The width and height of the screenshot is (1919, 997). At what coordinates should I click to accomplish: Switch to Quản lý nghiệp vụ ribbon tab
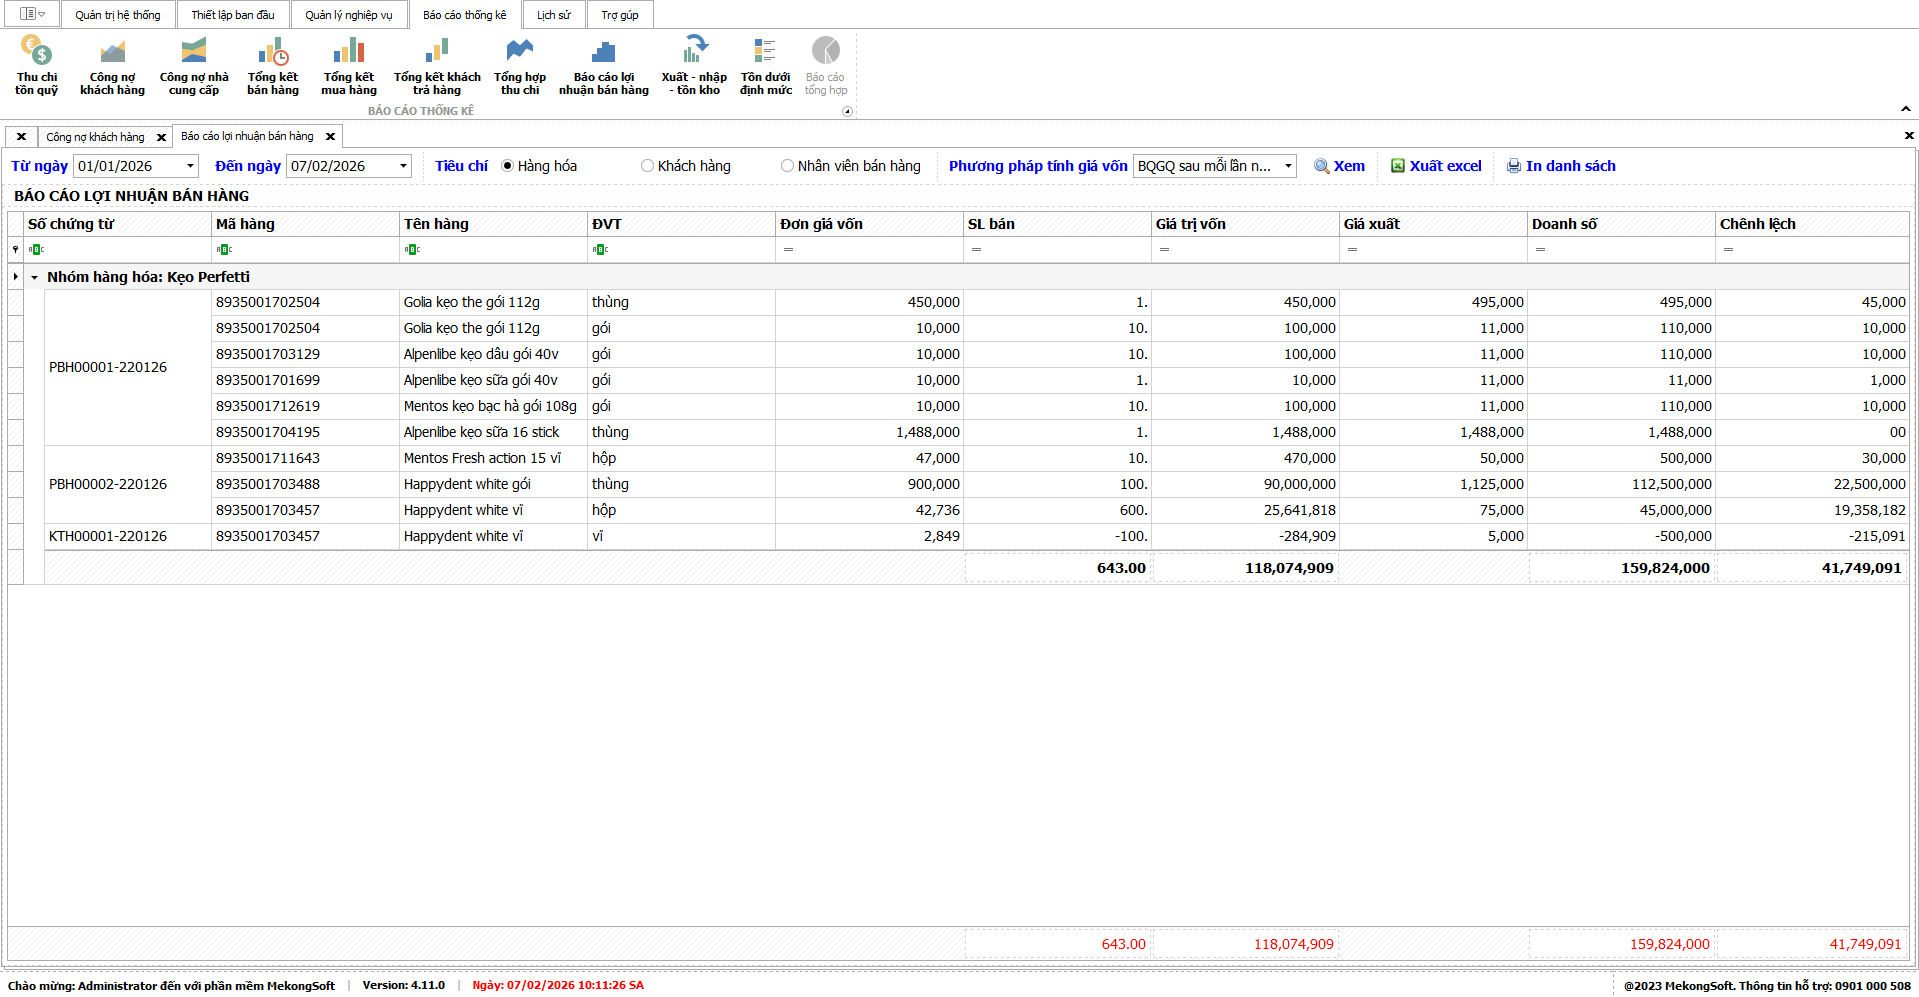(x=348, y=15)
